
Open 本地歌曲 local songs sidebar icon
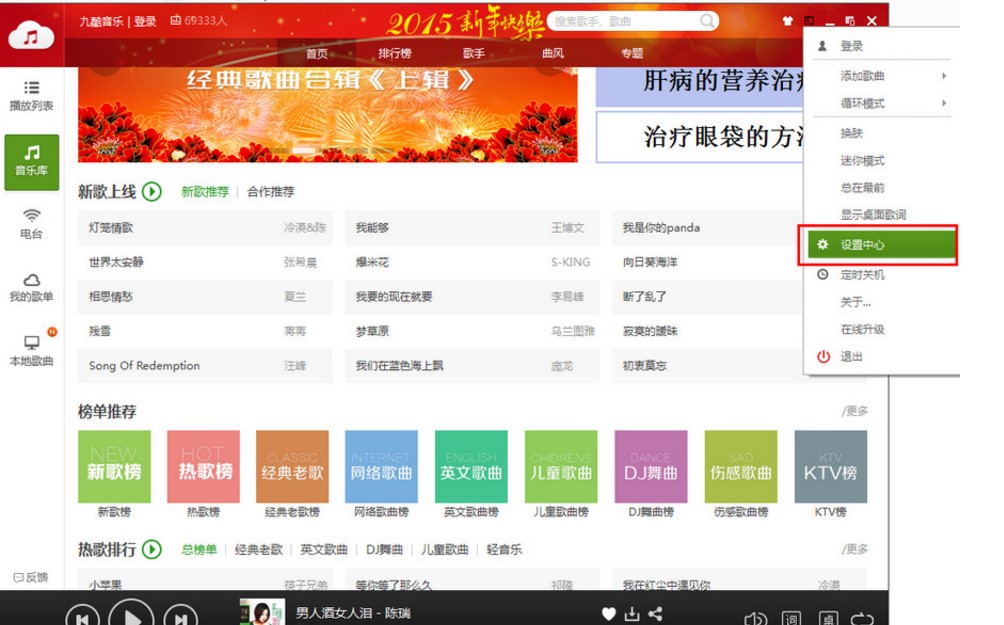[x=31, y=350]
